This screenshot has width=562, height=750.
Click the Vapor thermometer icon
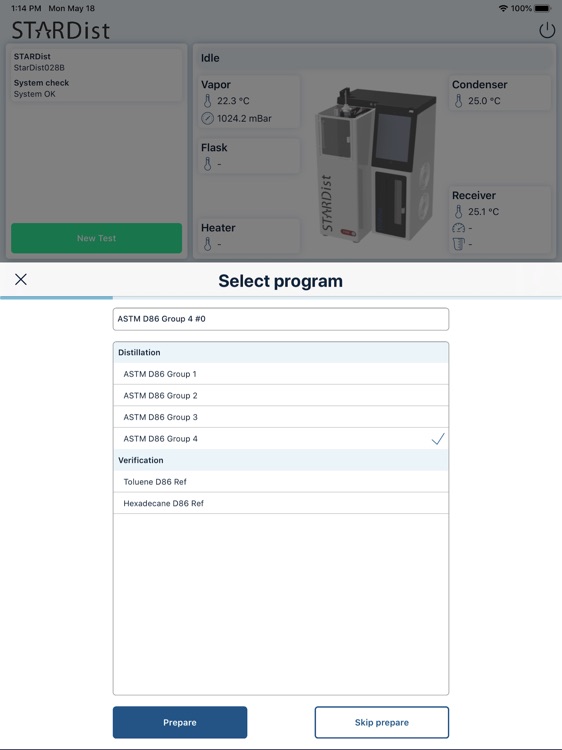(x=207, y=101)
